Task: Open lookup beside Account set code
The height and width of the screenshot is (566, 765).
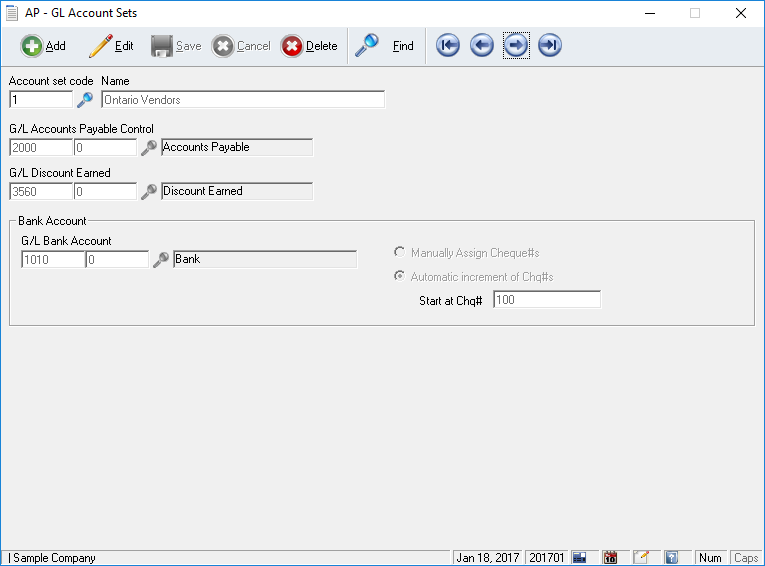Action: pyautogui.click(x=85, y=100)
